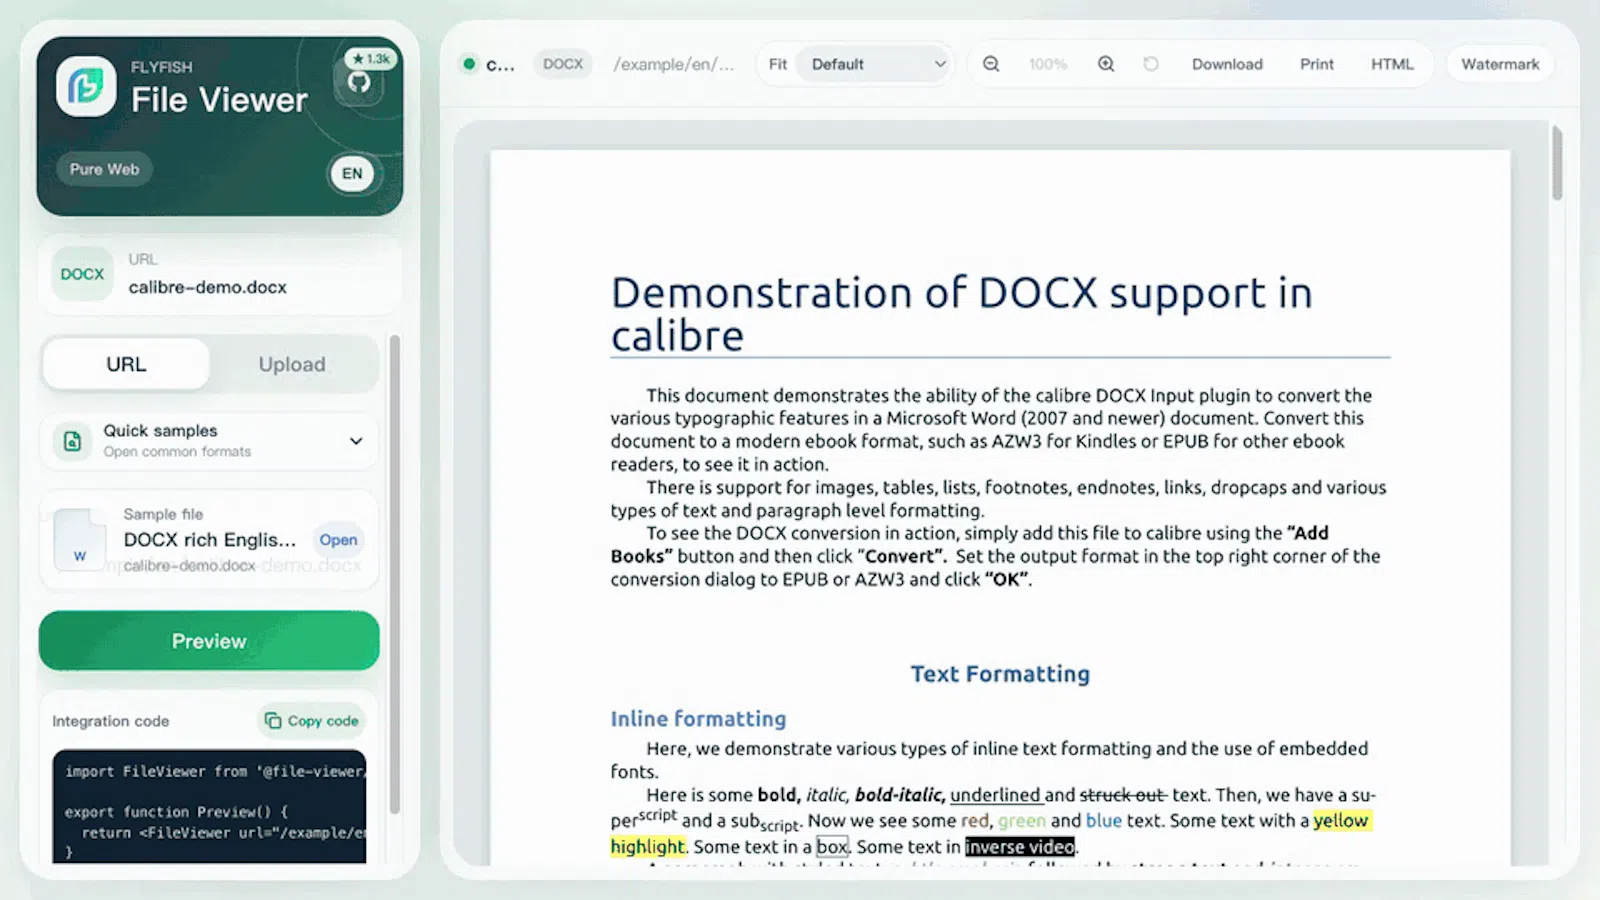Click the green status dot indicator
Image resolution: width=1600 pixels, height=900 pixels.
pos(469,64)
